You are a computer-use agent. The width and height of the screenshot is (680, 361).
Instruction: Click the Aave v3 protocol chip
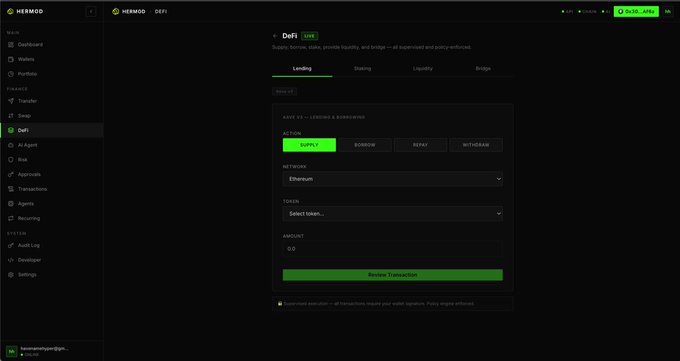point(284,92)
